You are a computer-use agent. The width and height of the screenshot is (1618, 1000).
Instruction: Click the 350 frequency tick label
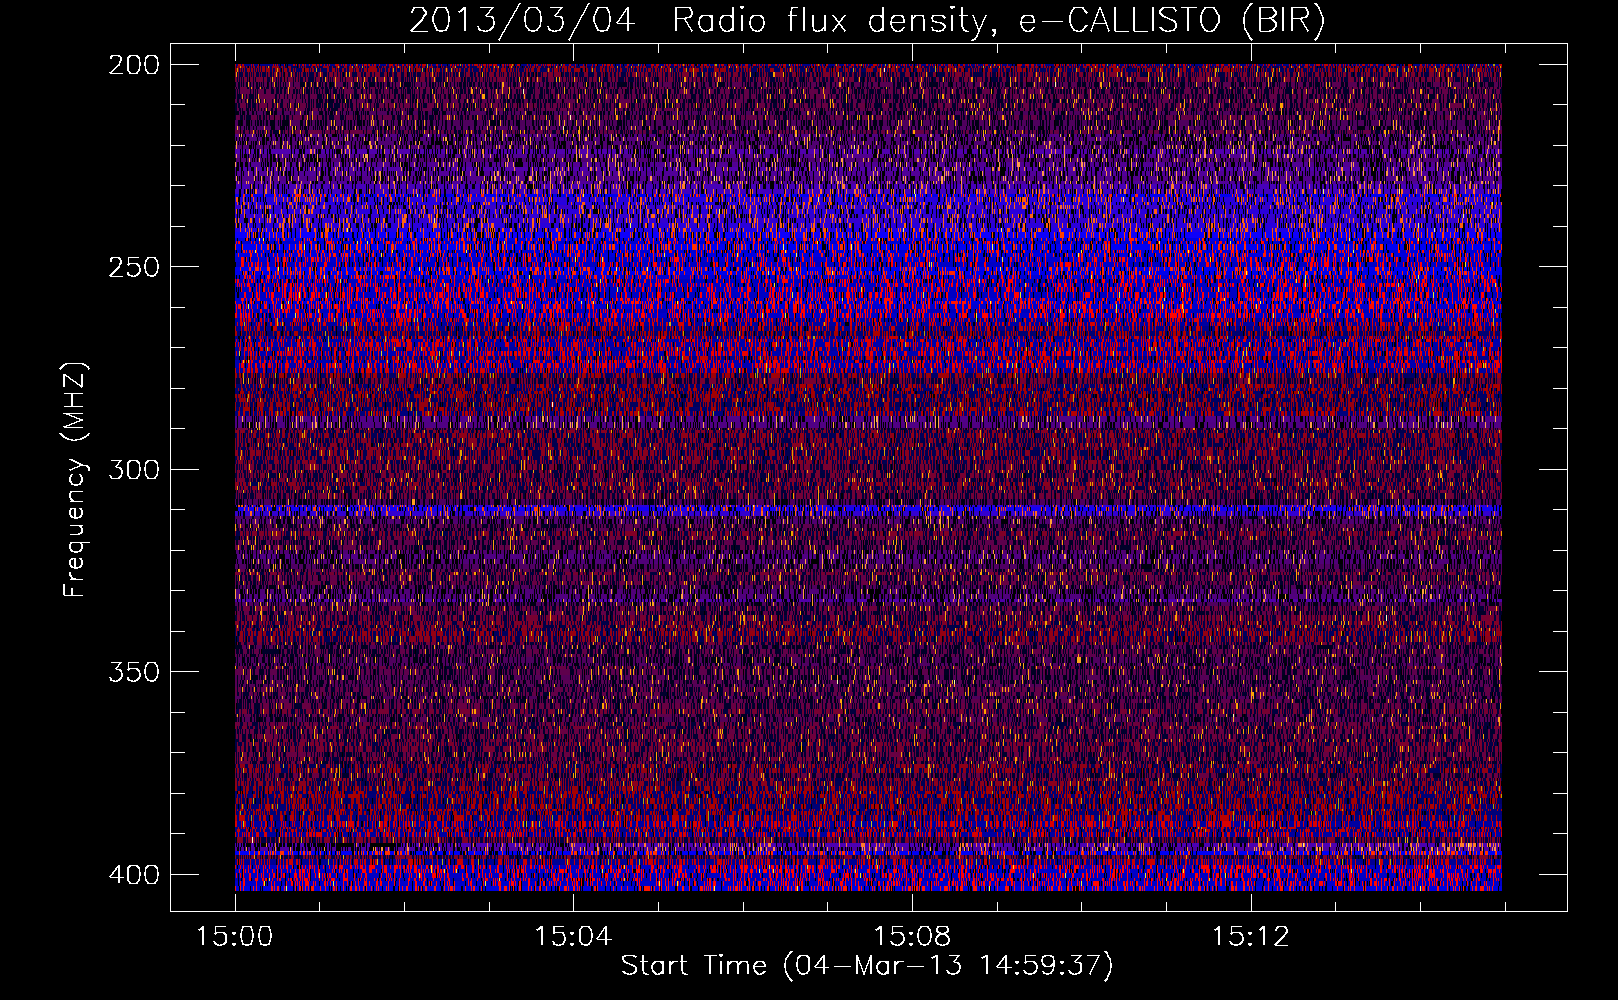(x=133, y=672)
